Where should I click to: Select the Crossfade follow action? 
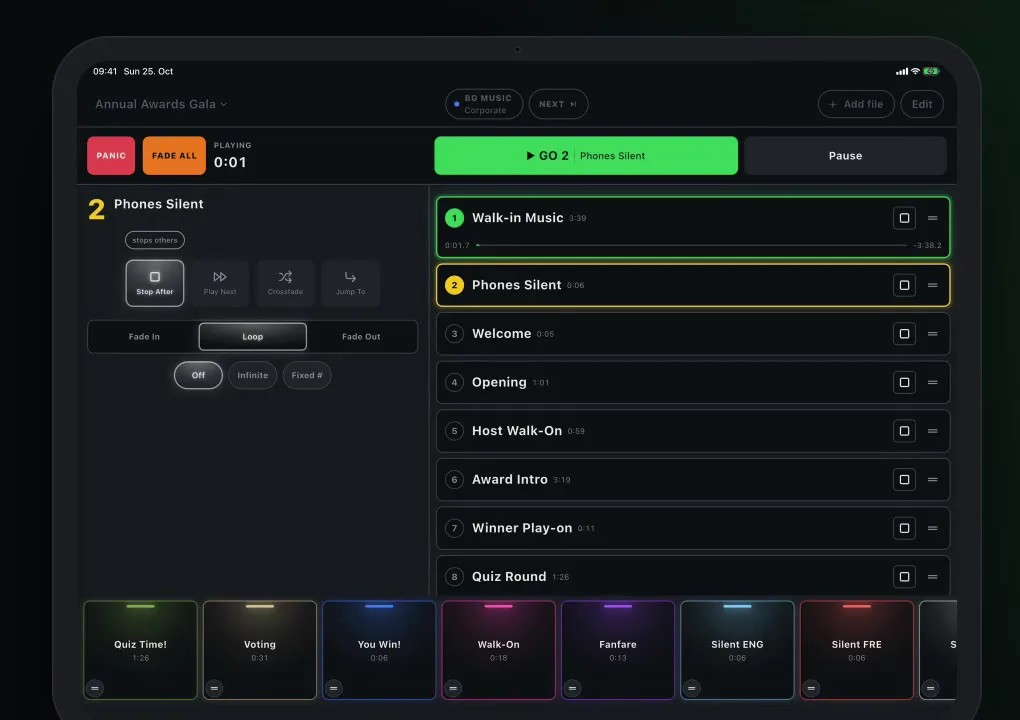(285, 283)
